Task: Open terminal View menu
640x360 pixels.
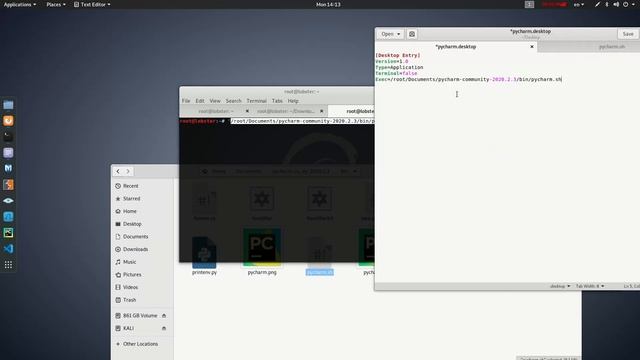Action: (215, 101)
